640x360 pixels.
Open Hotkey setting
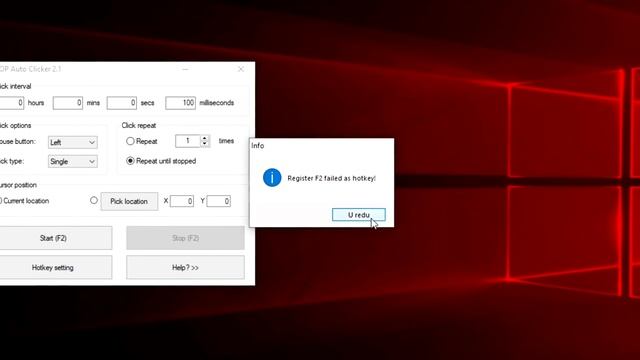click(x=55, y=267)
